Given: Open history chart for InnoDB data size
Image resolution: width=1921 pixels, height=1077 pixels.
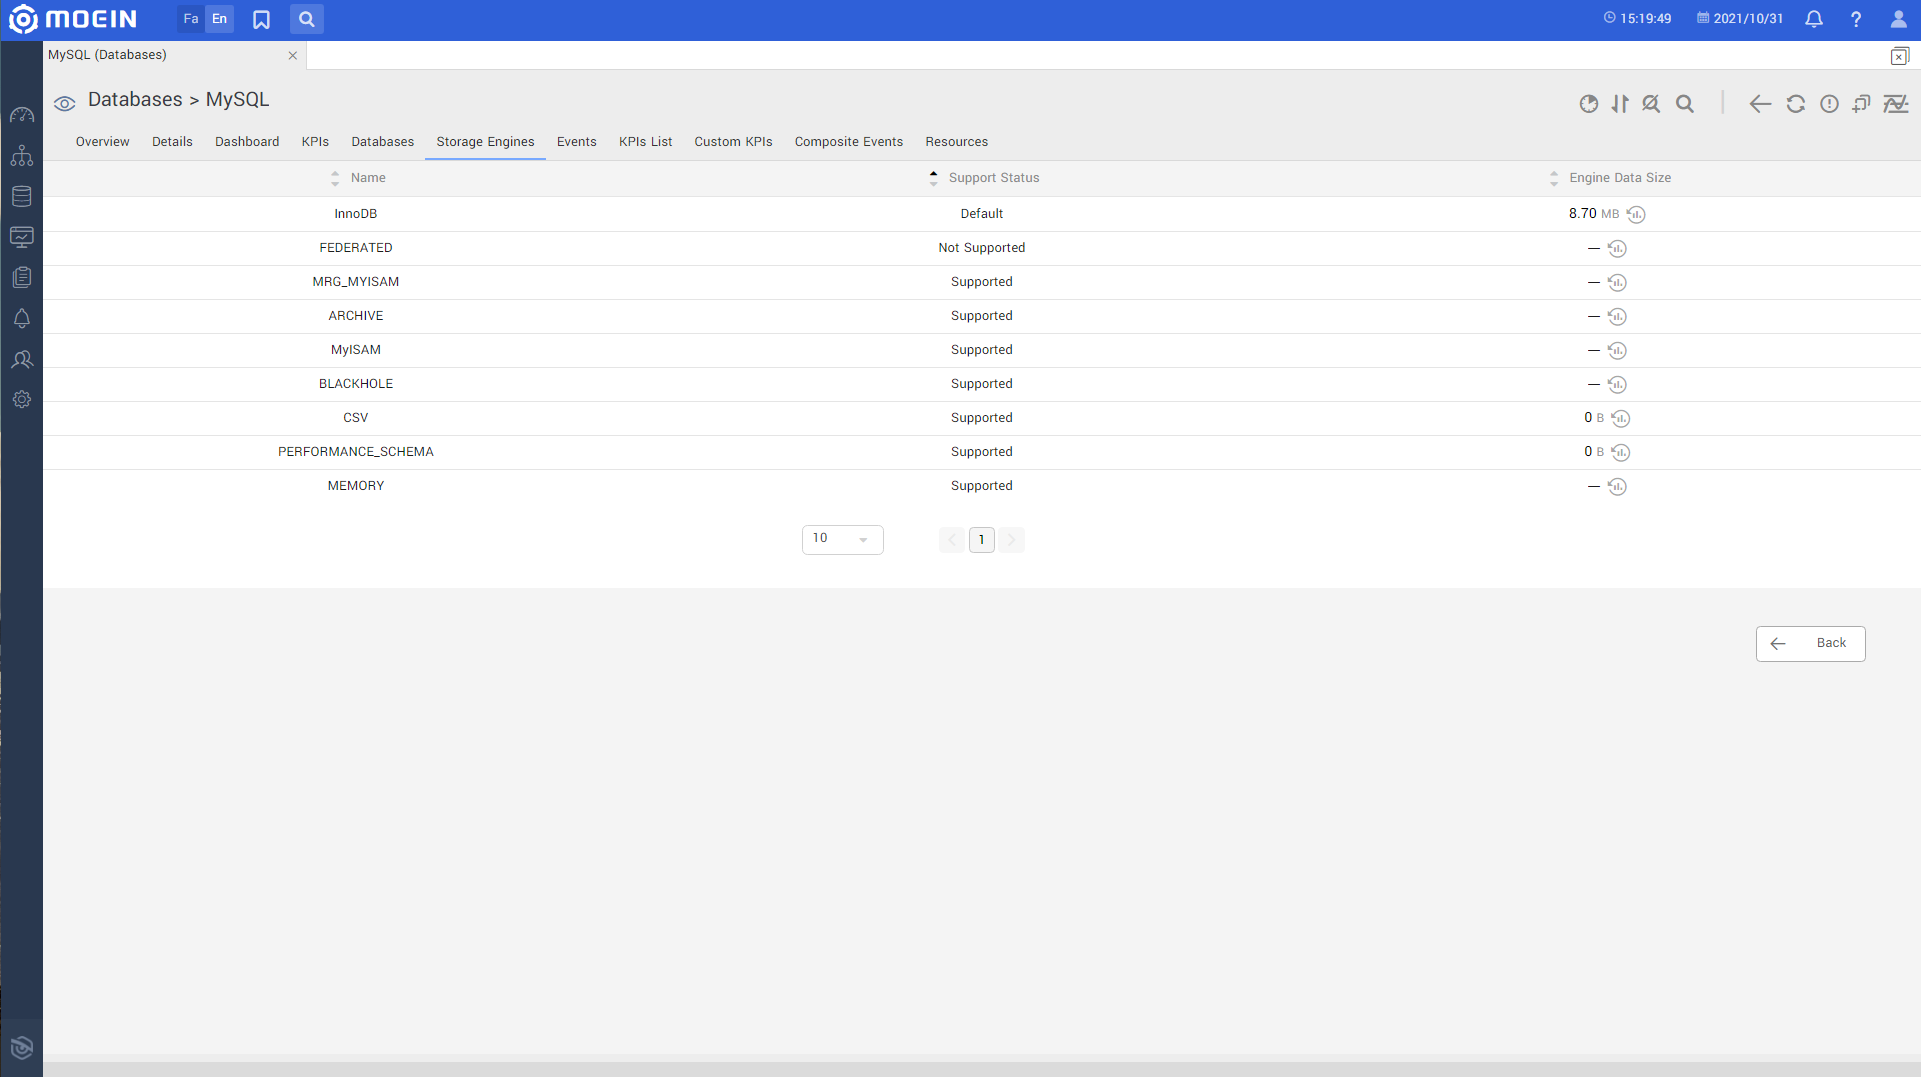Looking at the screenshot, I should tap(1636, 214).
